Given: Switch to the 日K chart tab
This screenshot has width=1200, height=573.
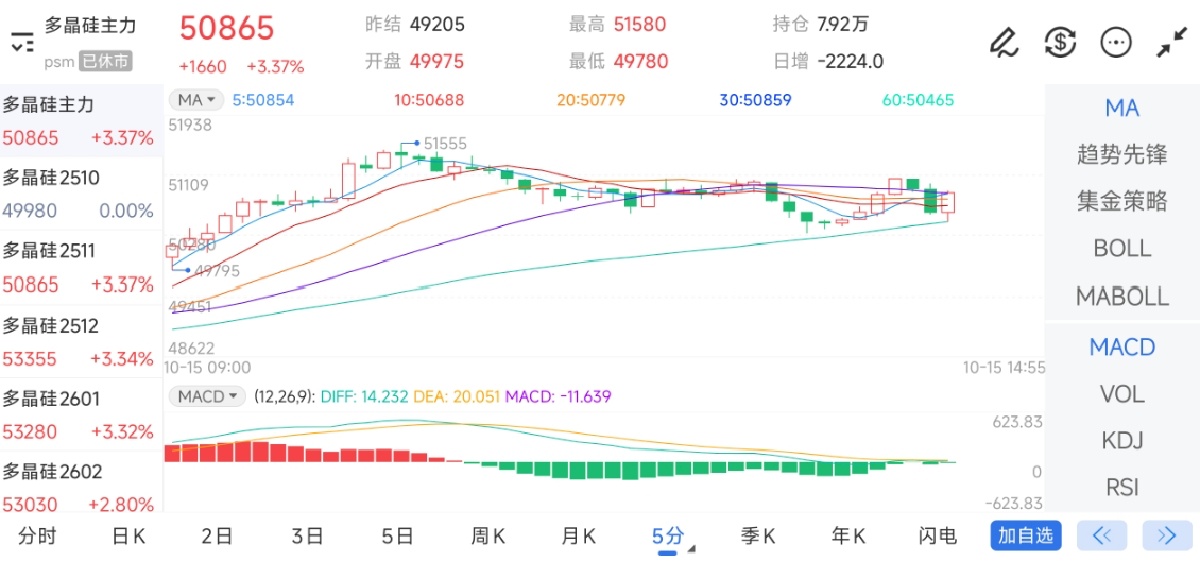Looking at the screenshot, I should 128,536.
